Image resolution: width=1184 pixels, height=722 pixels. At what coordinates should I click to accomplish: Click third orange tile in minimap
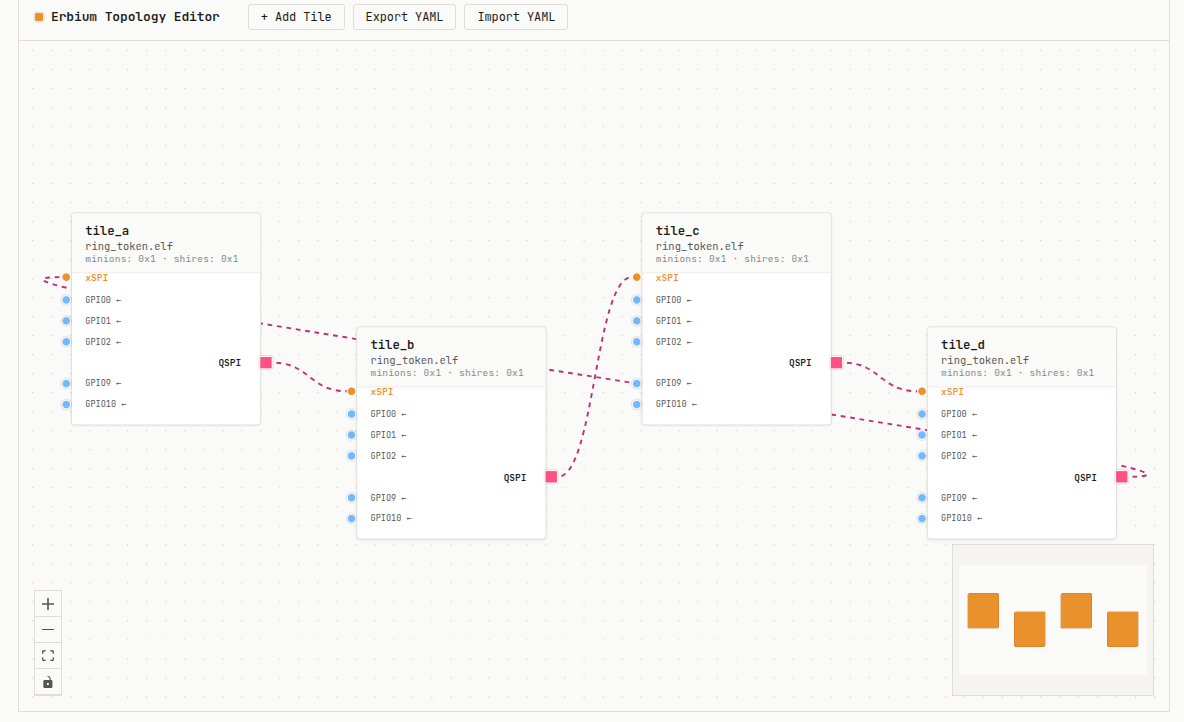1076,611
